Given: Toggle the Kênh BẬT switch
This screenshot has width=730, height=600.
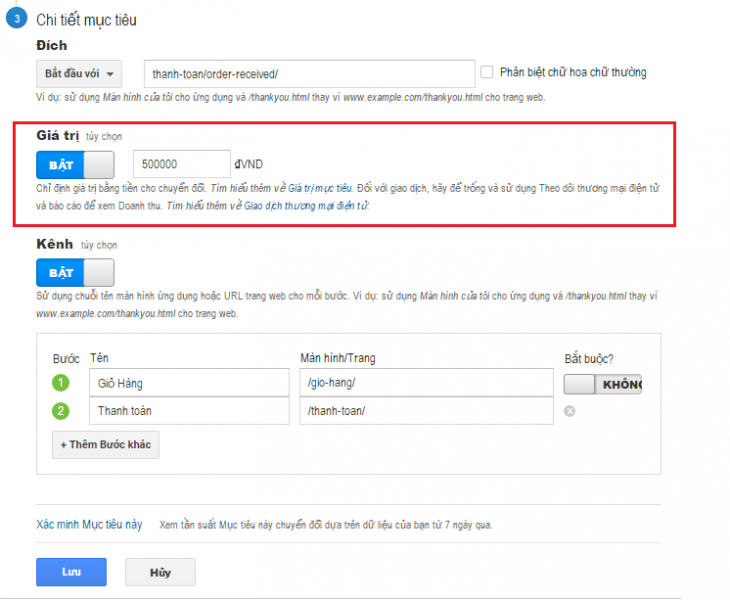Looking at the screenshot, I should 75,272.
